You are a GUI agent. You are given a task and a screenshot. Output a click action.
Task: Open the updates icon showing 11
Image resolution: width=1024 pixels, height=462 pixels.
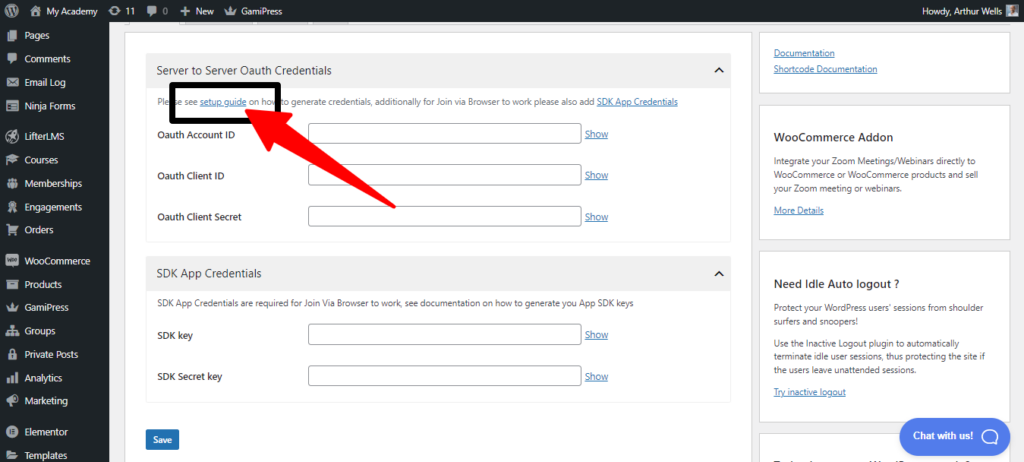coord(115,11)
